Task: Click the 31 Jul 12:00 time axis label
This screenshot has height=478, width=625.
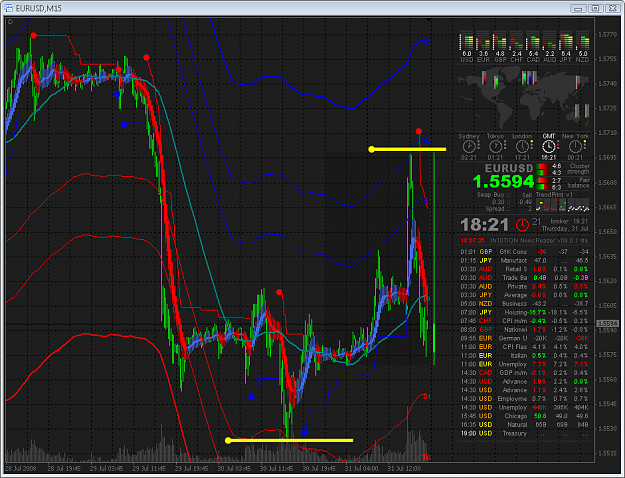Action: point(404,468)
